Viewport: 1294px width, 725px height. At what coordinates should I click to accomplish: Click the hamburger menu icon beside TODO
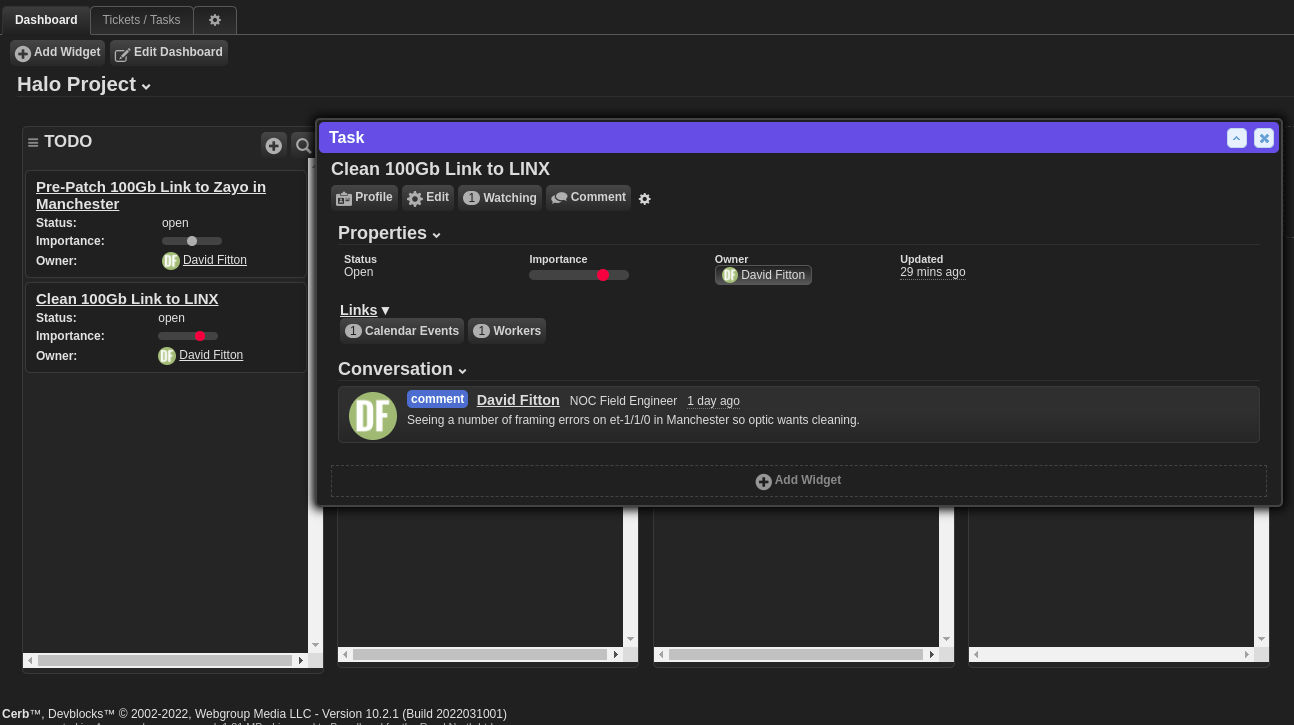(x=33, y=142)
